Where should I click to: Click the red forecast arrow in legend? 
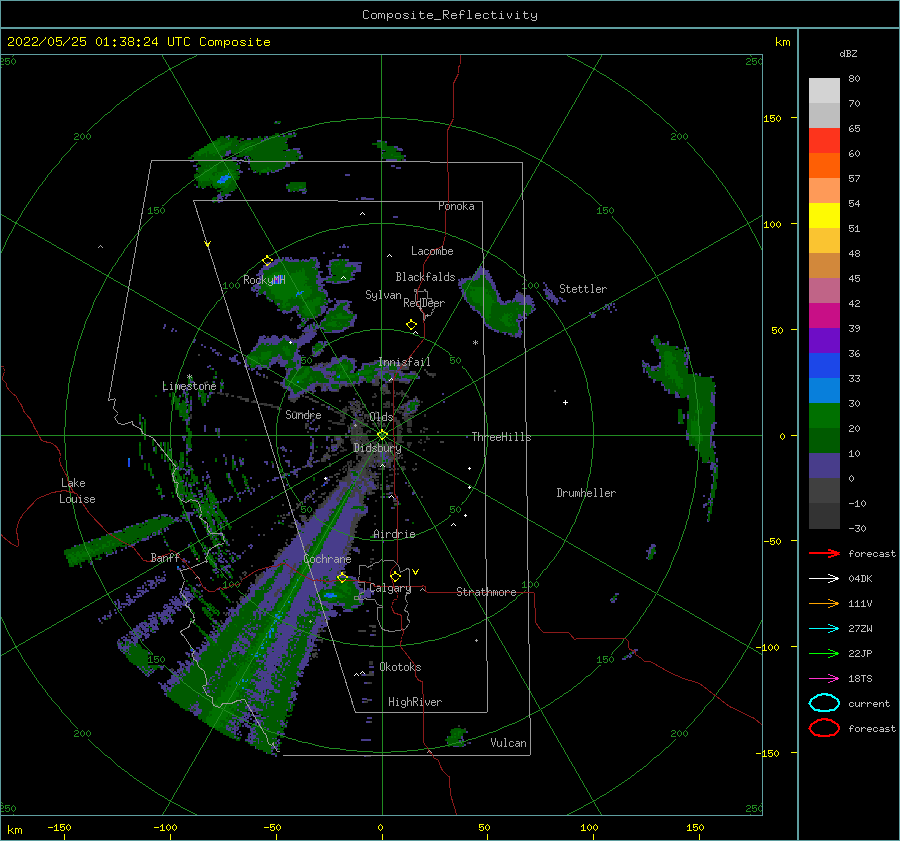point(824,553)
